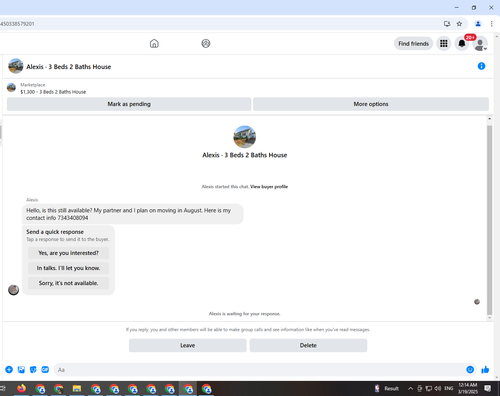Select the buyer's message with contact info
Viewport: 500px width, 396px height.
133,214
